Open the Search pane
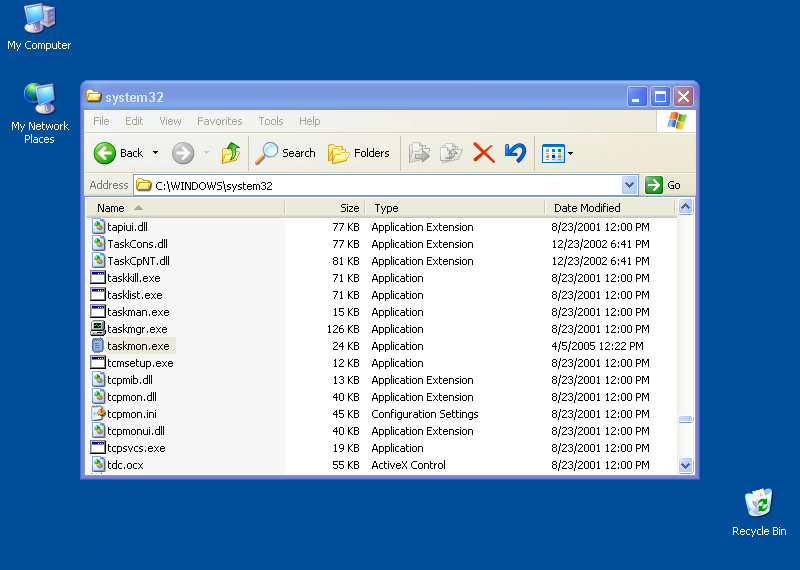 point(286,153)
